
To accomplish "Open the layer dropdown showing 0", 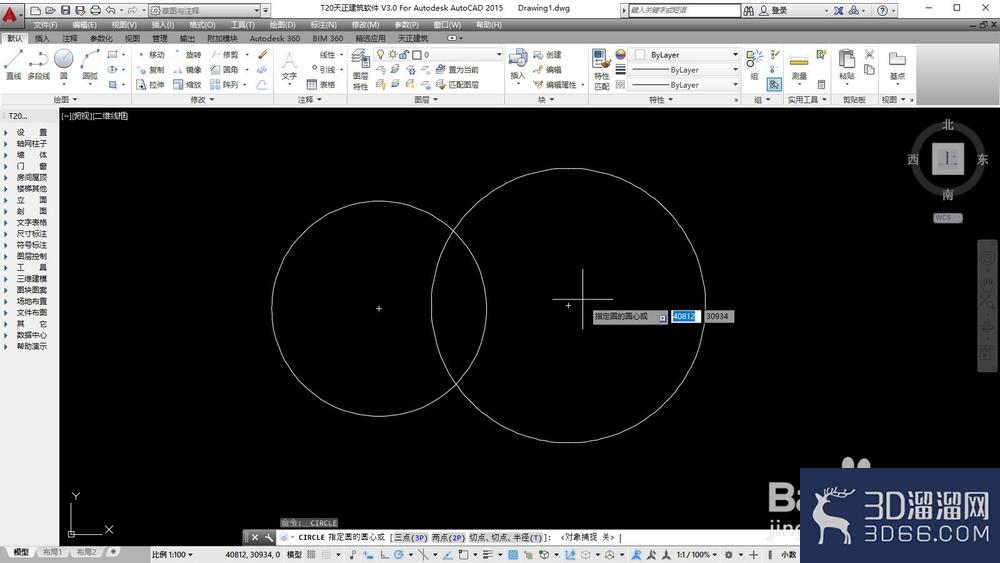I will tap(439, 55).
